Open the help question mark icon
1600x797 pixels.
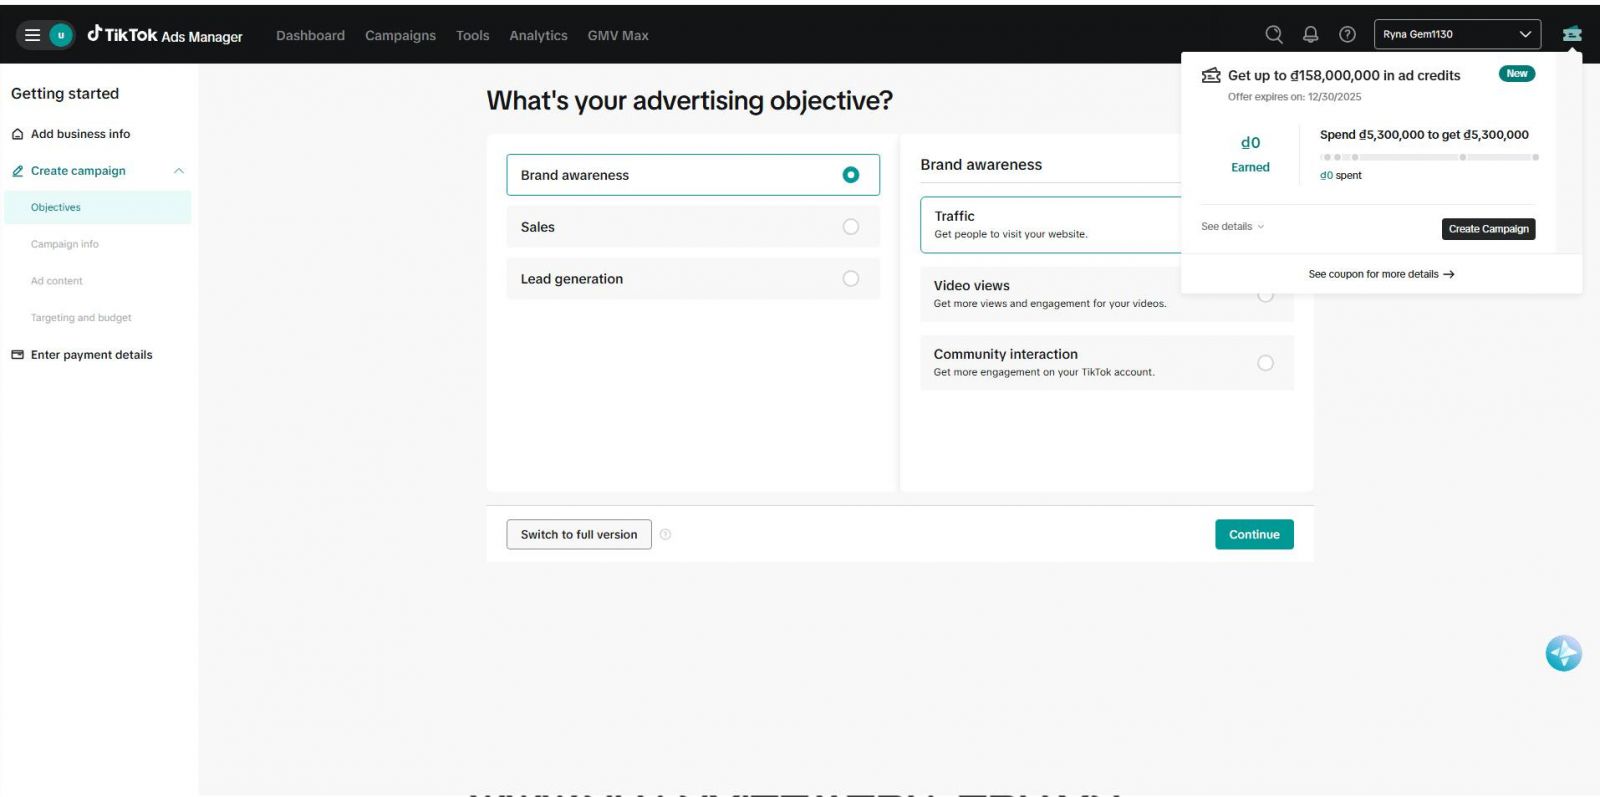pyautogui.click(x=1348, y=34)
